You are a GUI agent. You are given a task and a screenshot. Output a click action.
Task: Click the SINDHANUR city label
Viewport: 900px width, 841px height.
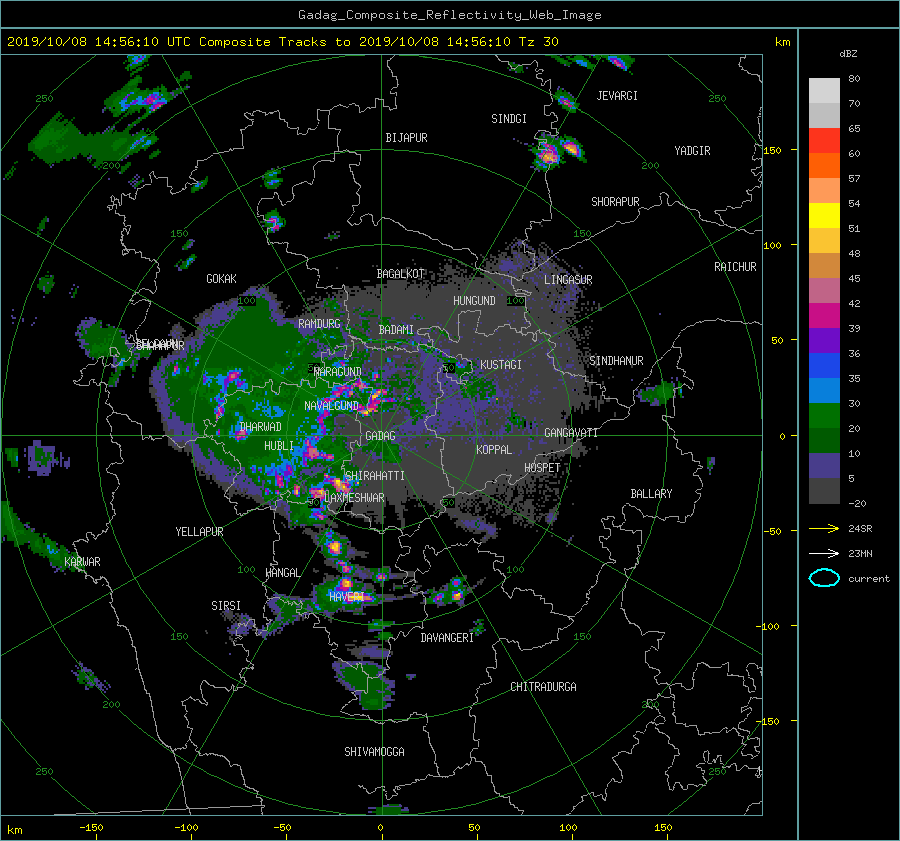[x=616, y=361]
